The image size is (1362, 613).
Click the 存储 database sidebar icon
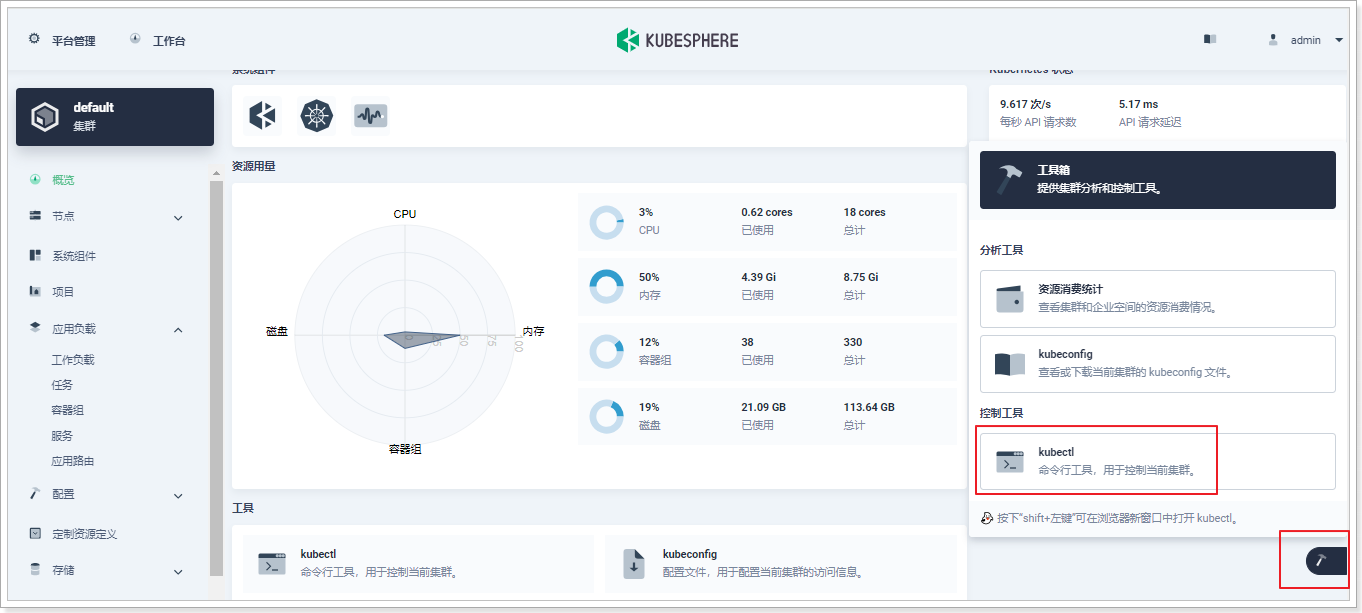coord(35,570)
